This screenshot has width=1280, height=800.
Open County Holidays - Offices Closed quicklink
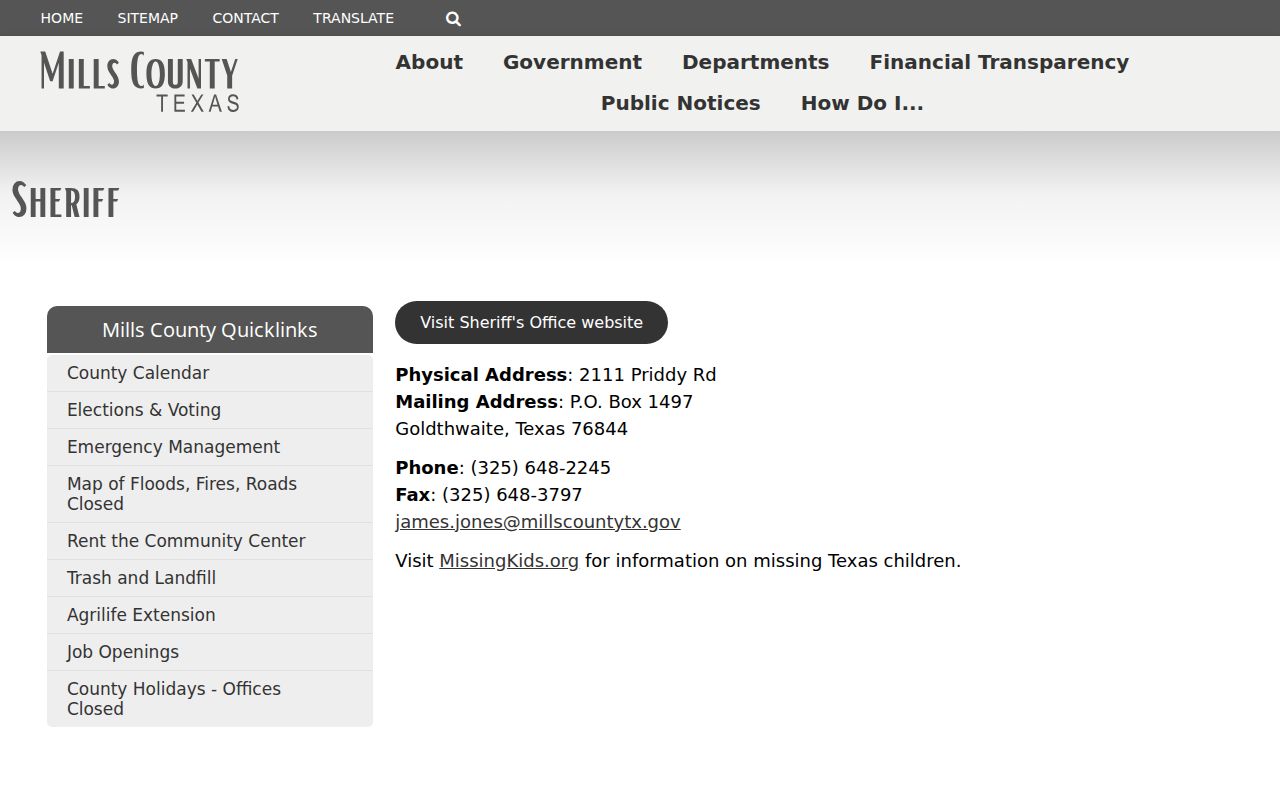pyautogui.click(x=210, y=699)
